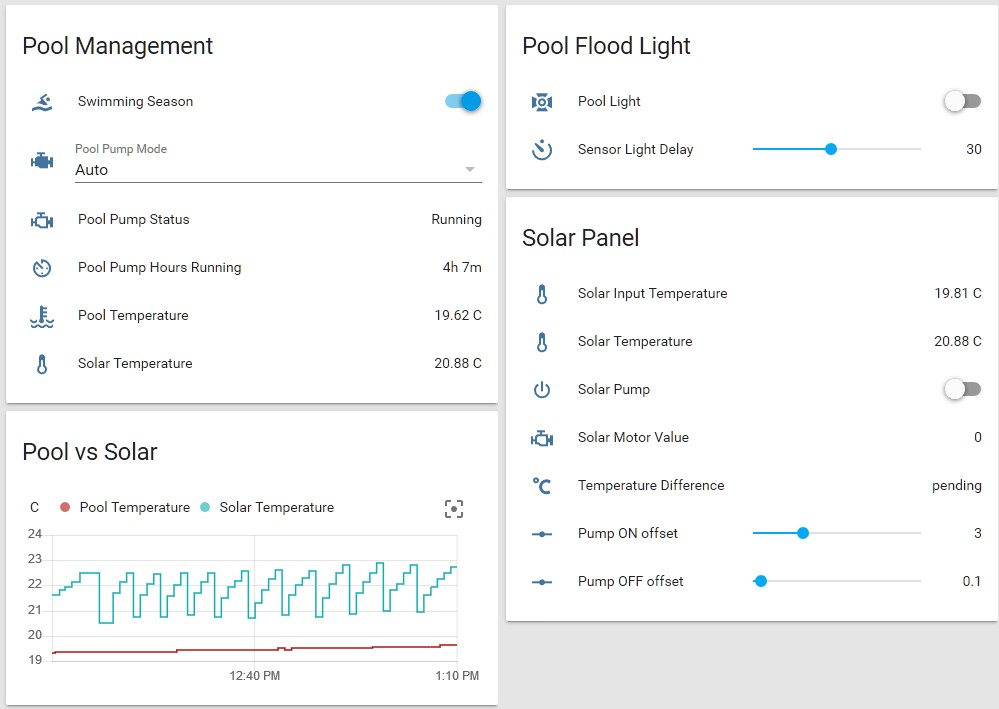Open the Pool Pump Mode dropdown

pyautogui.click(x=270, y=170)
